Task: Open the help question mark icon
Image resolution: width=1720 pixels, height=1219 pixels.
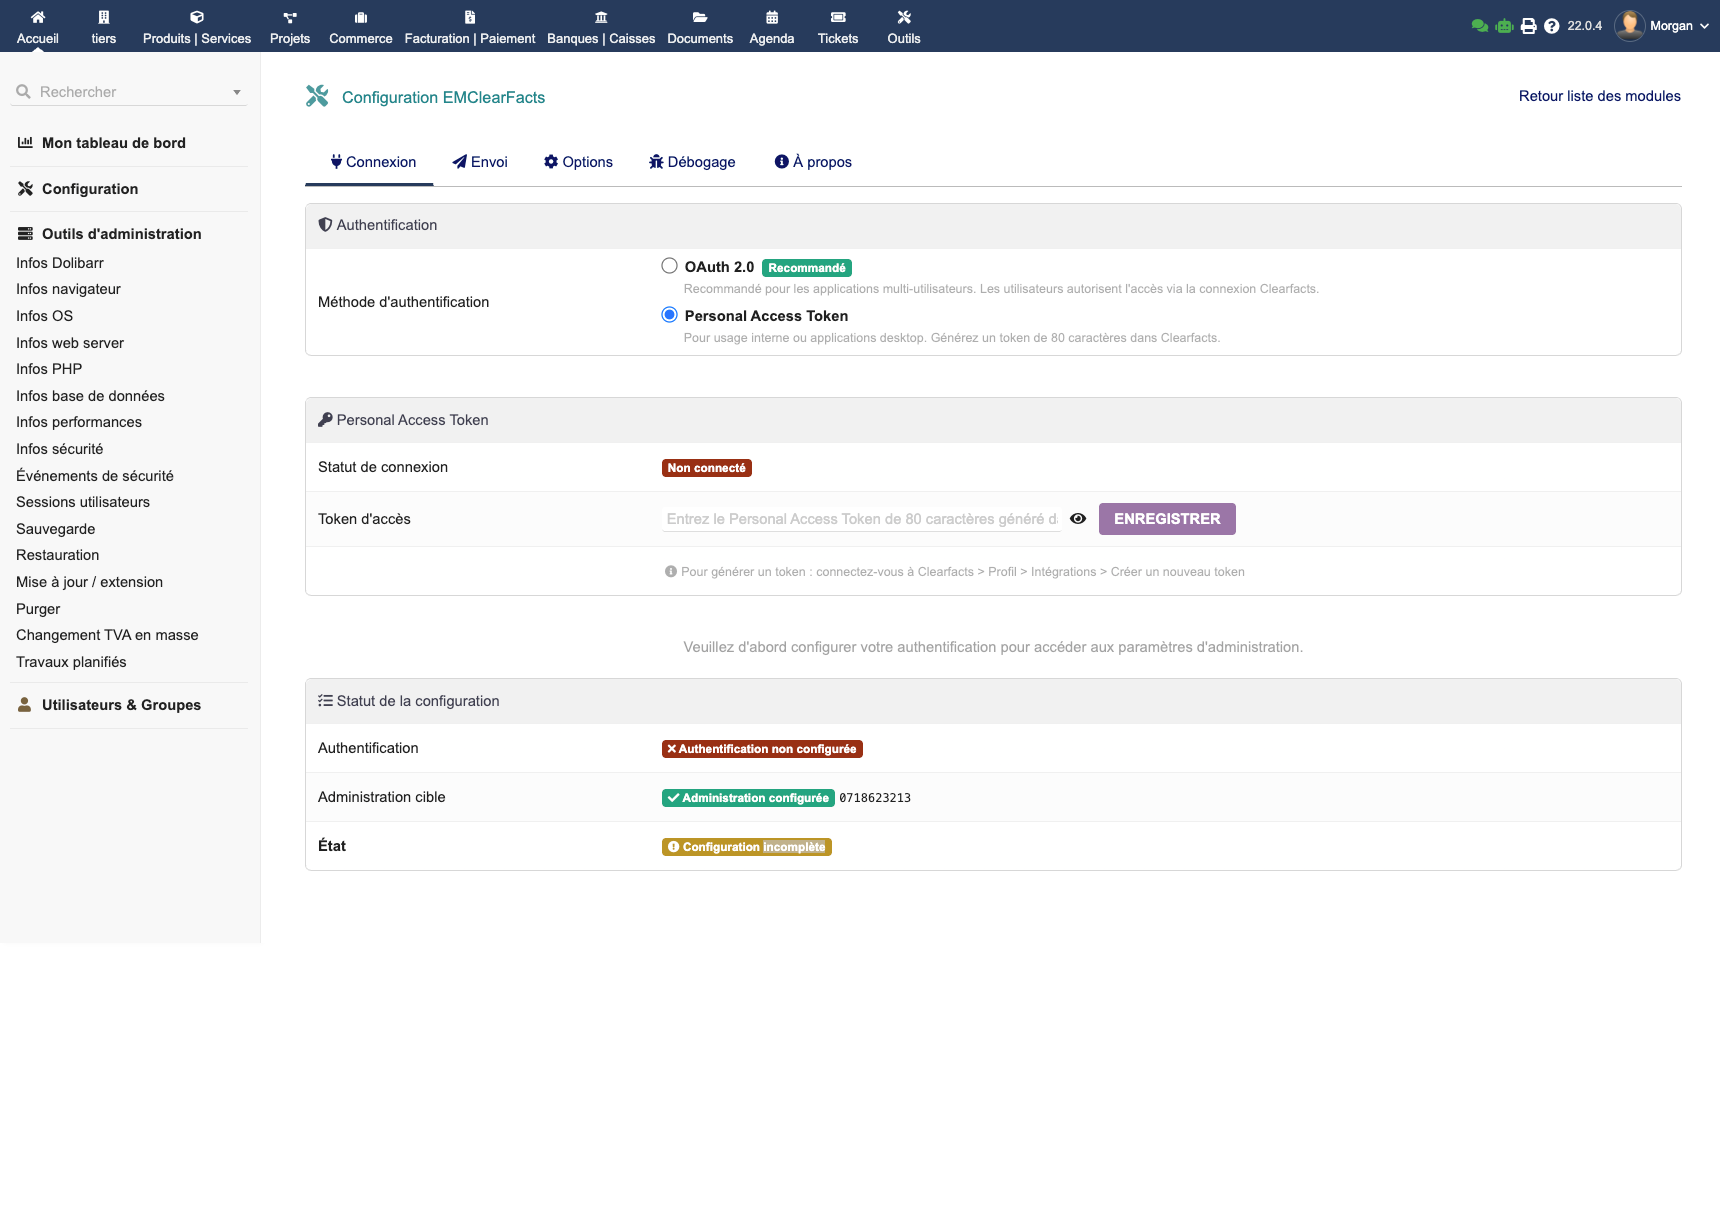Action: 1551,25
